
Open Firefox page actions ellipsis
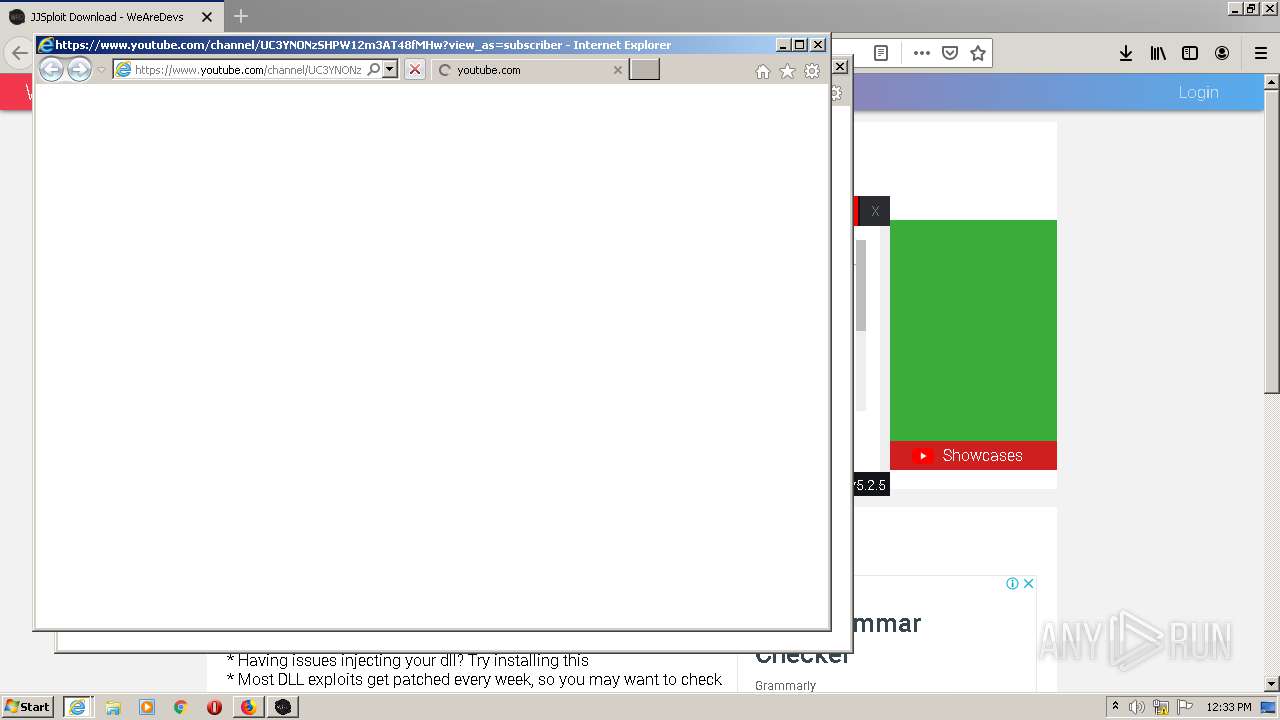click(922, 53)
